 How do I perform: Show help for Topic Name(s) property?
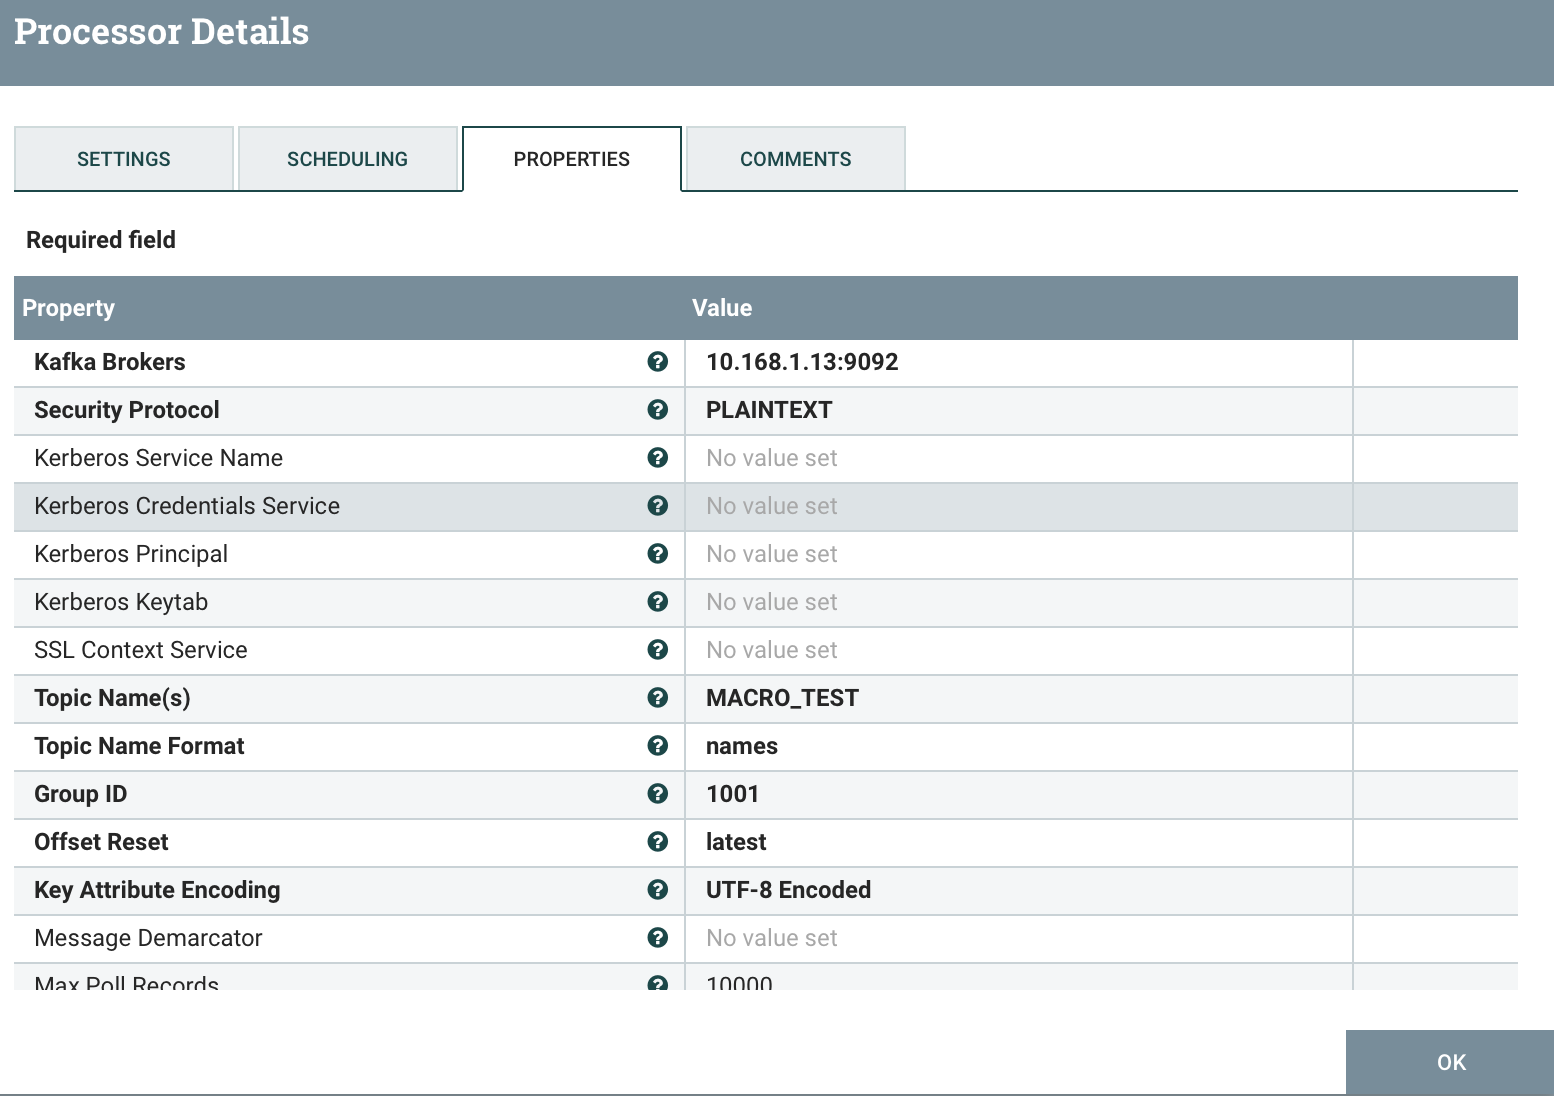(x=657, y=698)
